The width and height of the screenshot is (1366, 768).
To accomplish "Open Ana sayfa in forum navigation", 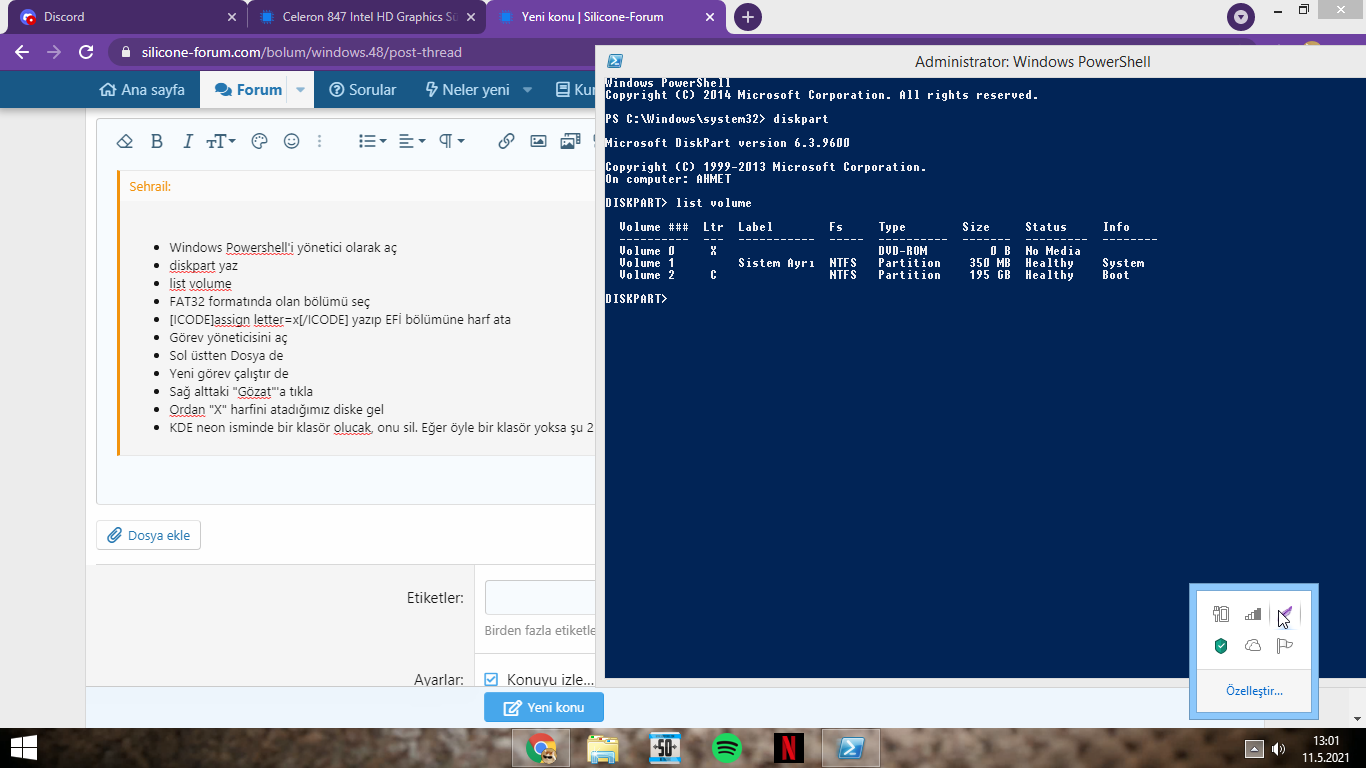I will (x=142, y=89).
